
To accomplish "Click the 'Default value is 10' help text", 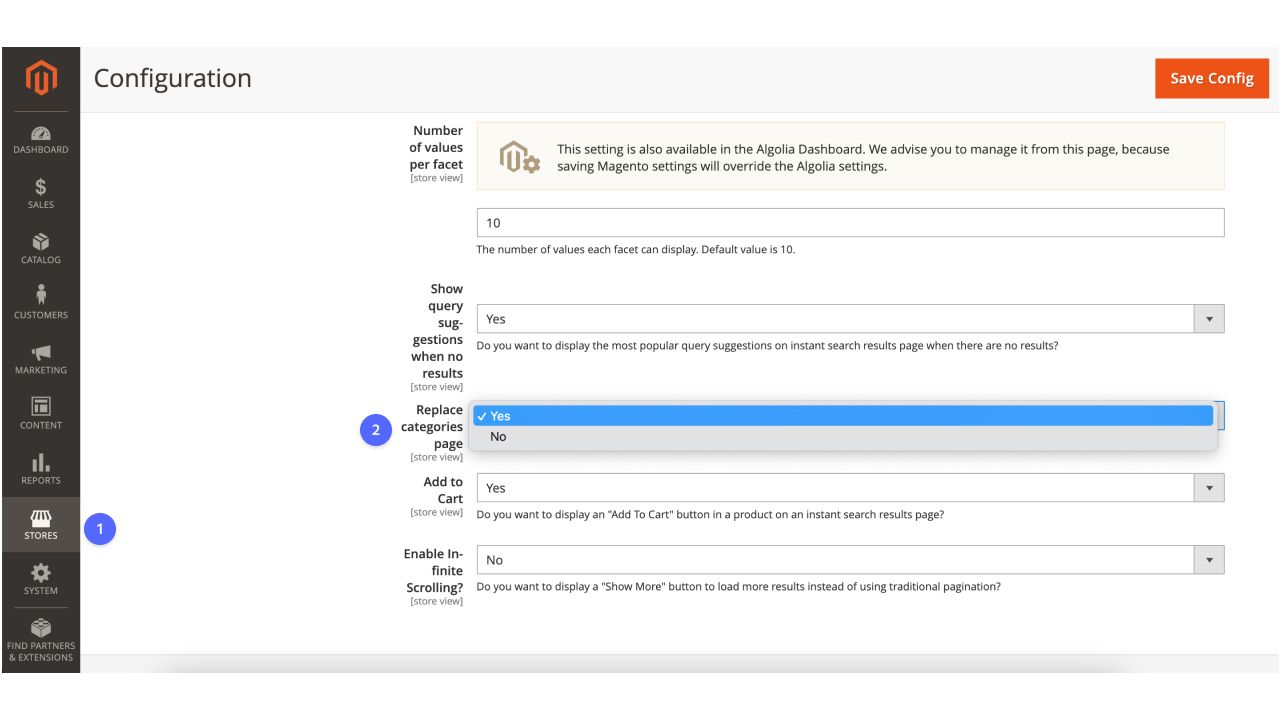I will click(x=635, y=249).
